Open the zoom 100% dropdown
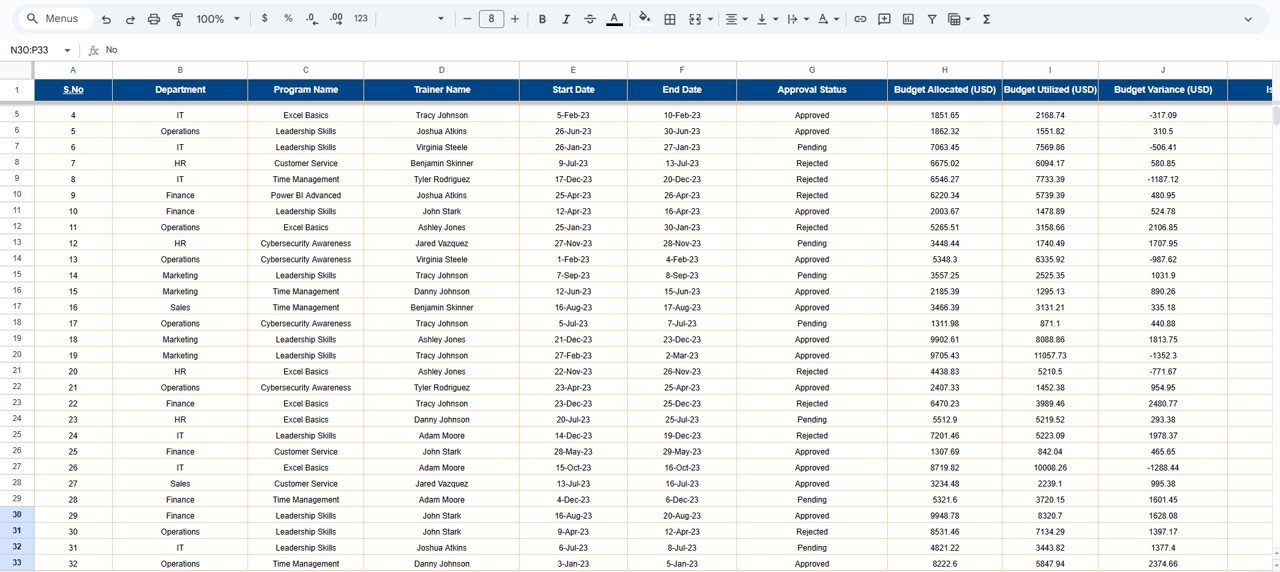Image resolution: width=1280 pixels, height=572 pixels. click(x=218, y=19)
